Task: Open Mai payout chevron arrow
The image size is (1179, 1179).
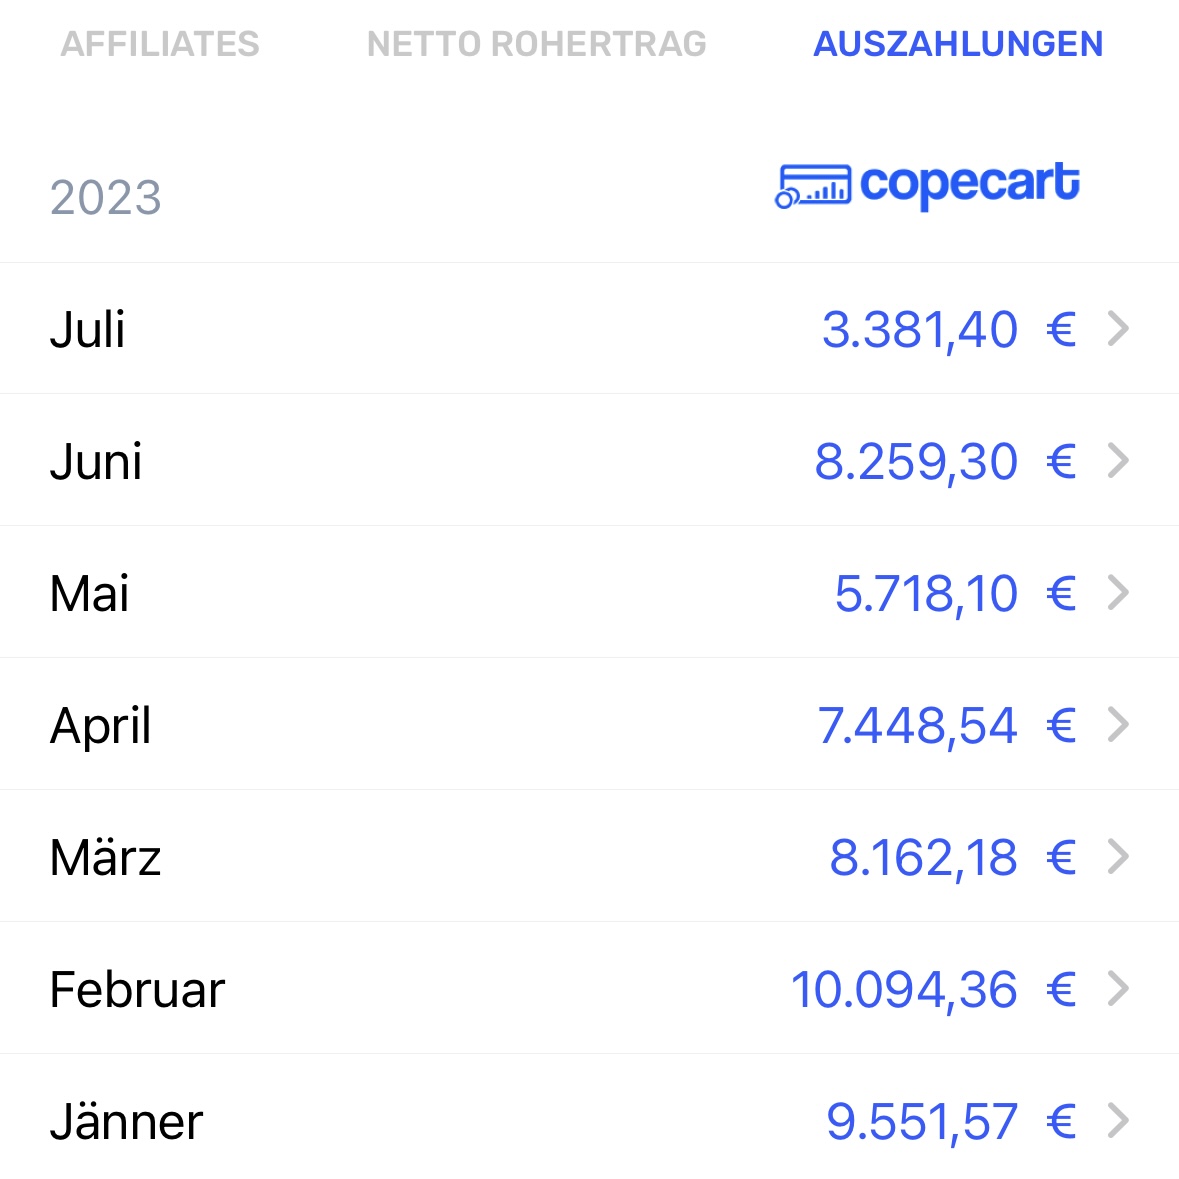Action: click(x=1119, y=593)
